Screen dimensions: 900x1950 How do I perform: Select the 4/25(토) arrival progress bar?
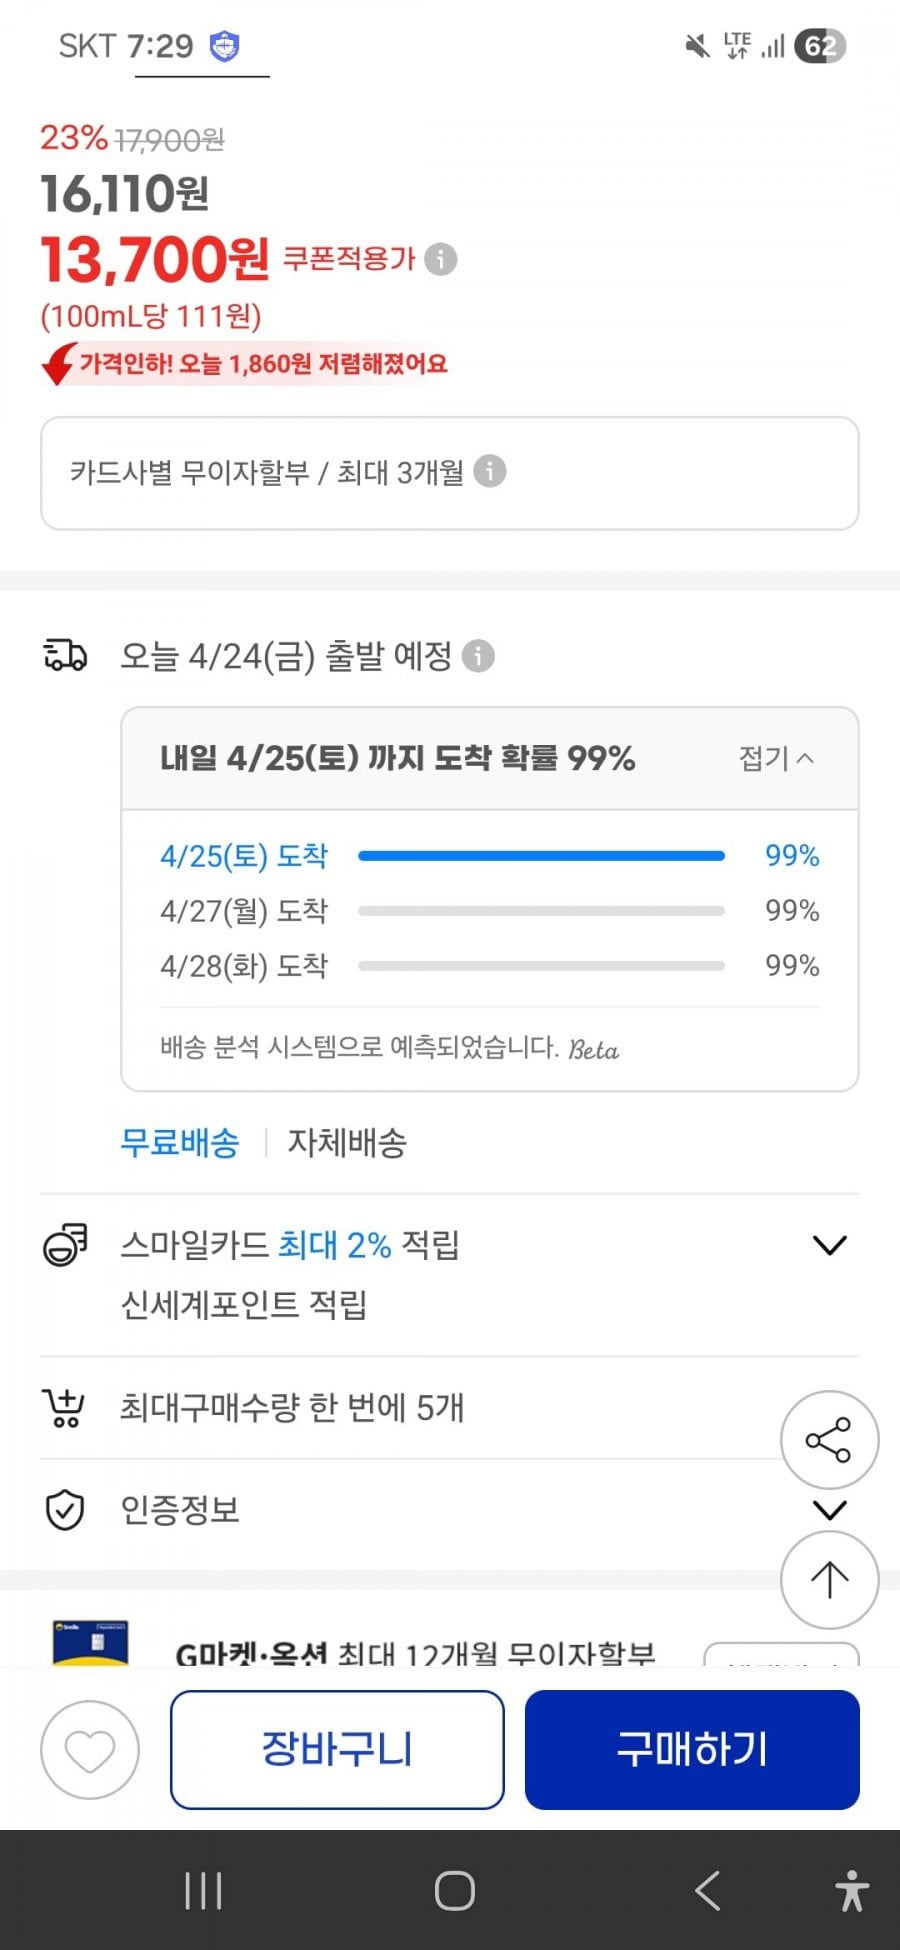541,856
